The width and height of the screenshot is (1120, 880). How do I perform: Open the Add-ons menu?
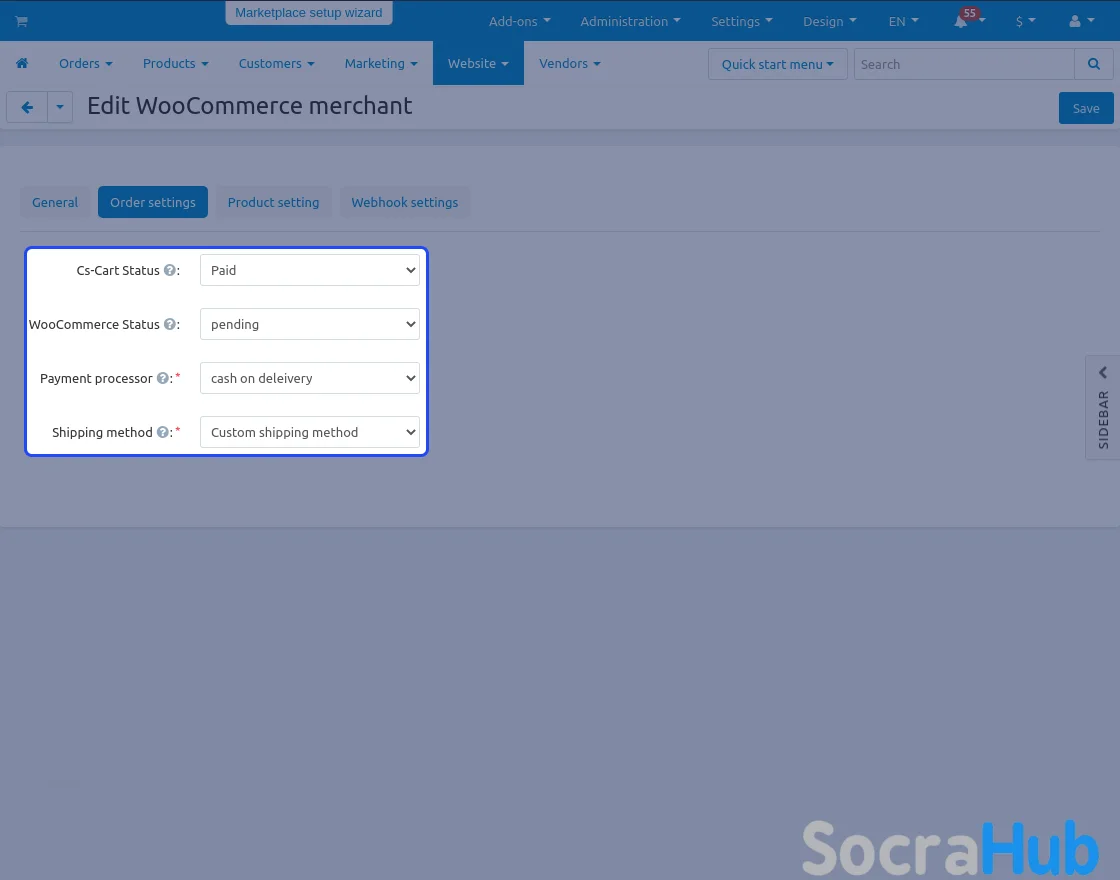(x=519, y=21)
